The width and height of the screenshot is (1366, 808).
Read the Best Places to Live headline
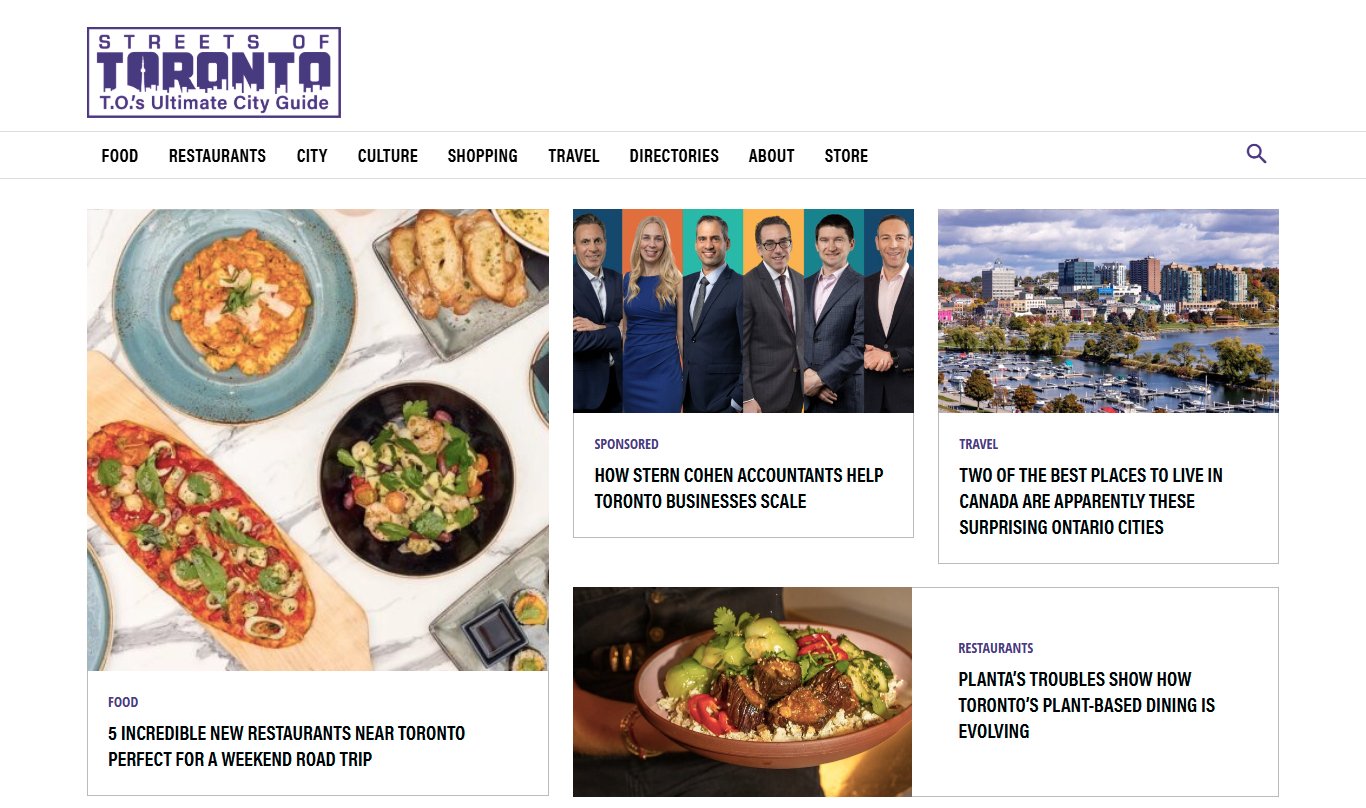(x=1091, y=501)
